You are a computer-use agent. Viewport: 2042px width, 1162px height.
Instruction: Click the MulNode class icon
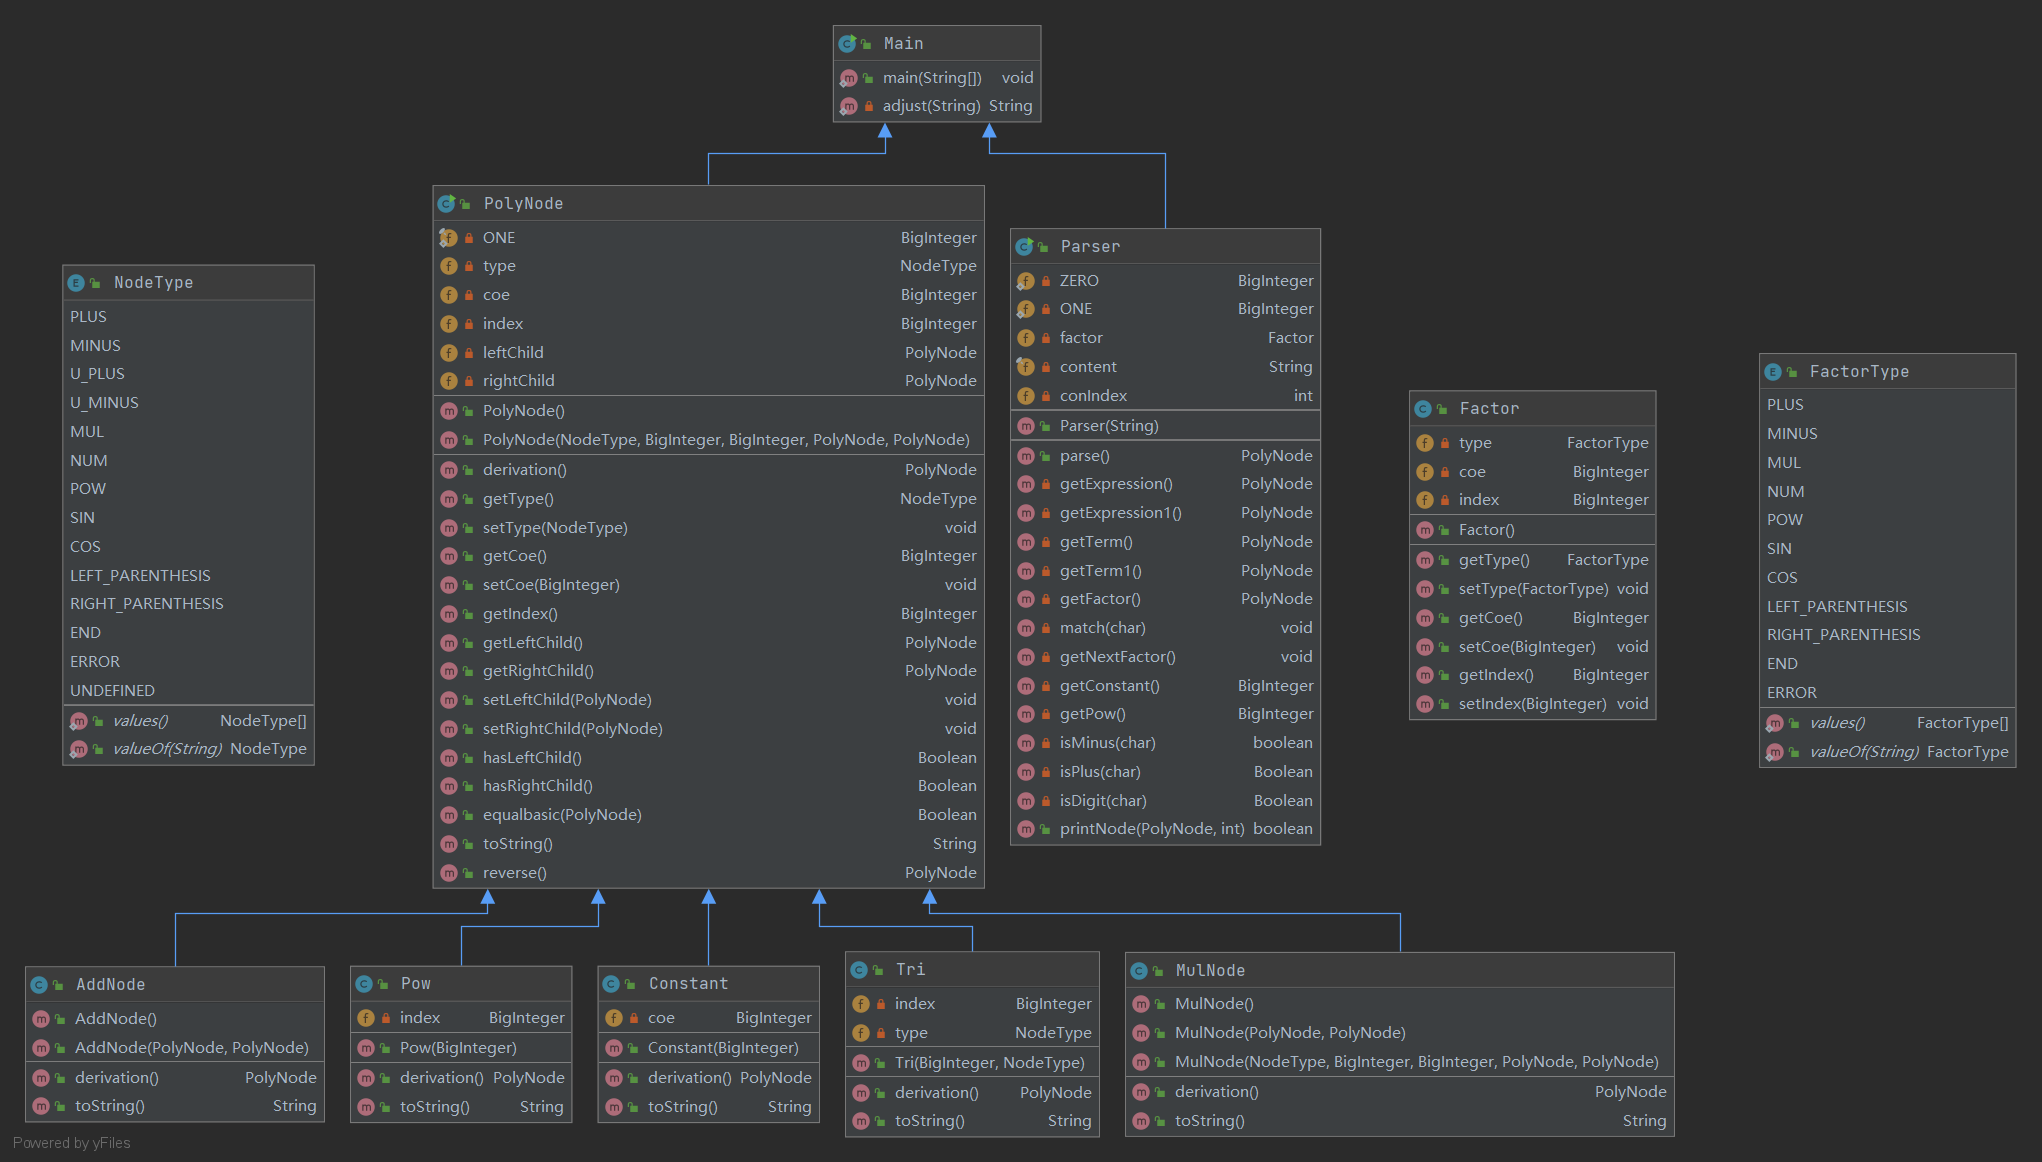(1139, 971)
